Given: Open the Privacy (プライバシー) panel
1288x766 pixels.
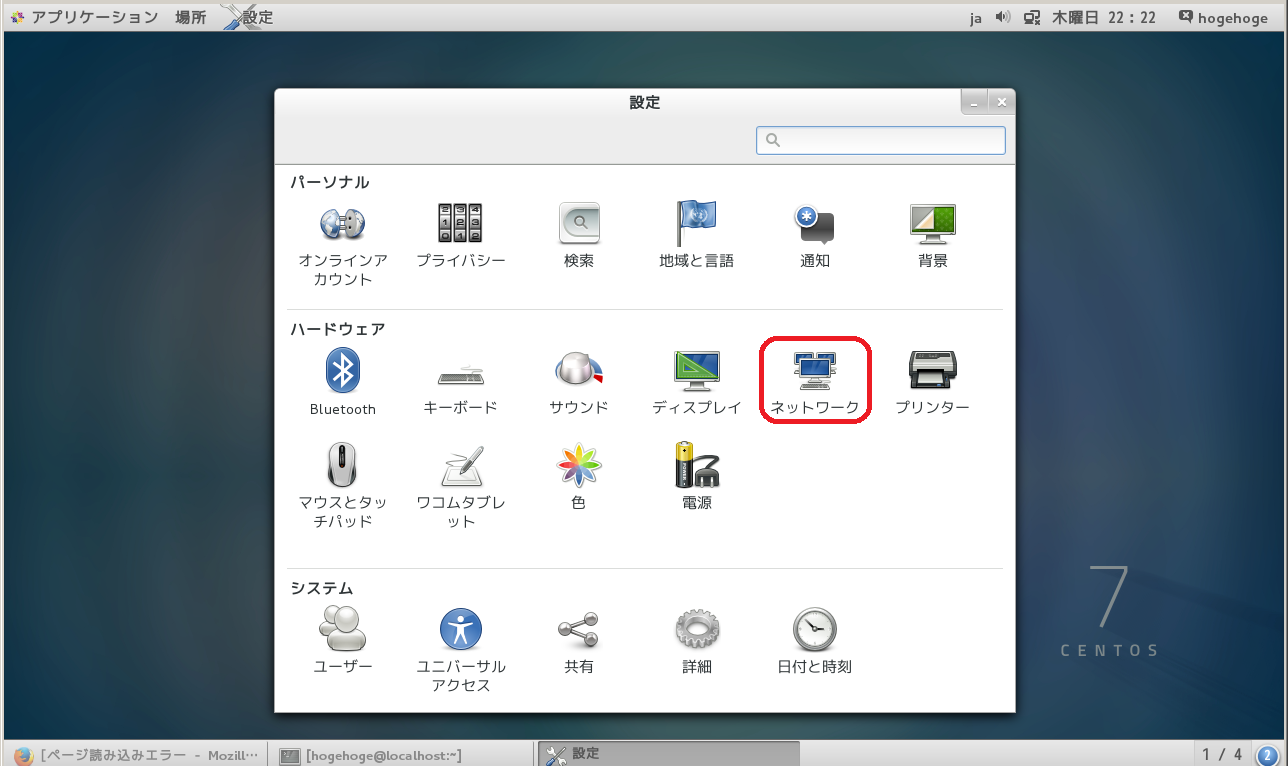Looking at the screenshot, I should coord(461,235).
